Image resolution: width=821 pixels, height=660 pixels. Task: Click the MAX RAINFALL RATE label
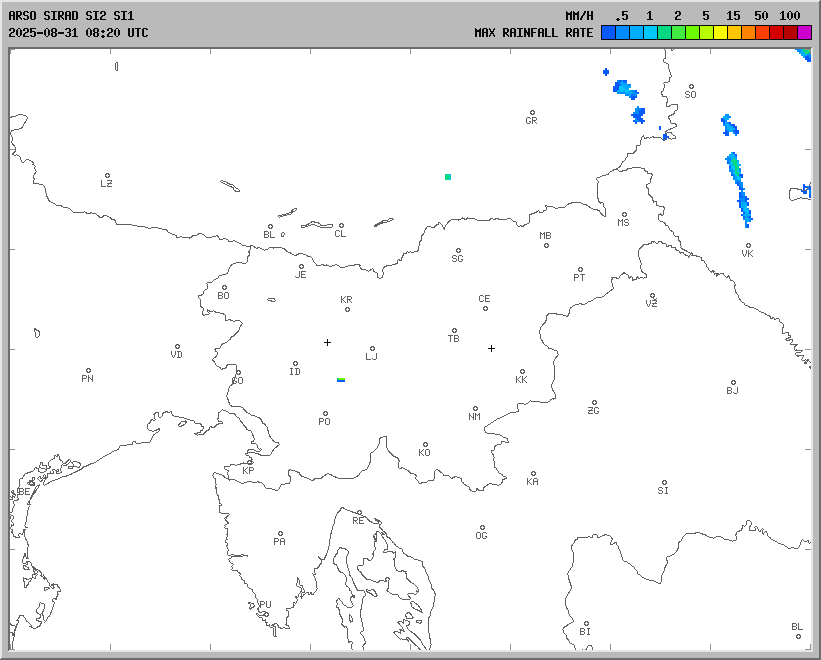533,33
